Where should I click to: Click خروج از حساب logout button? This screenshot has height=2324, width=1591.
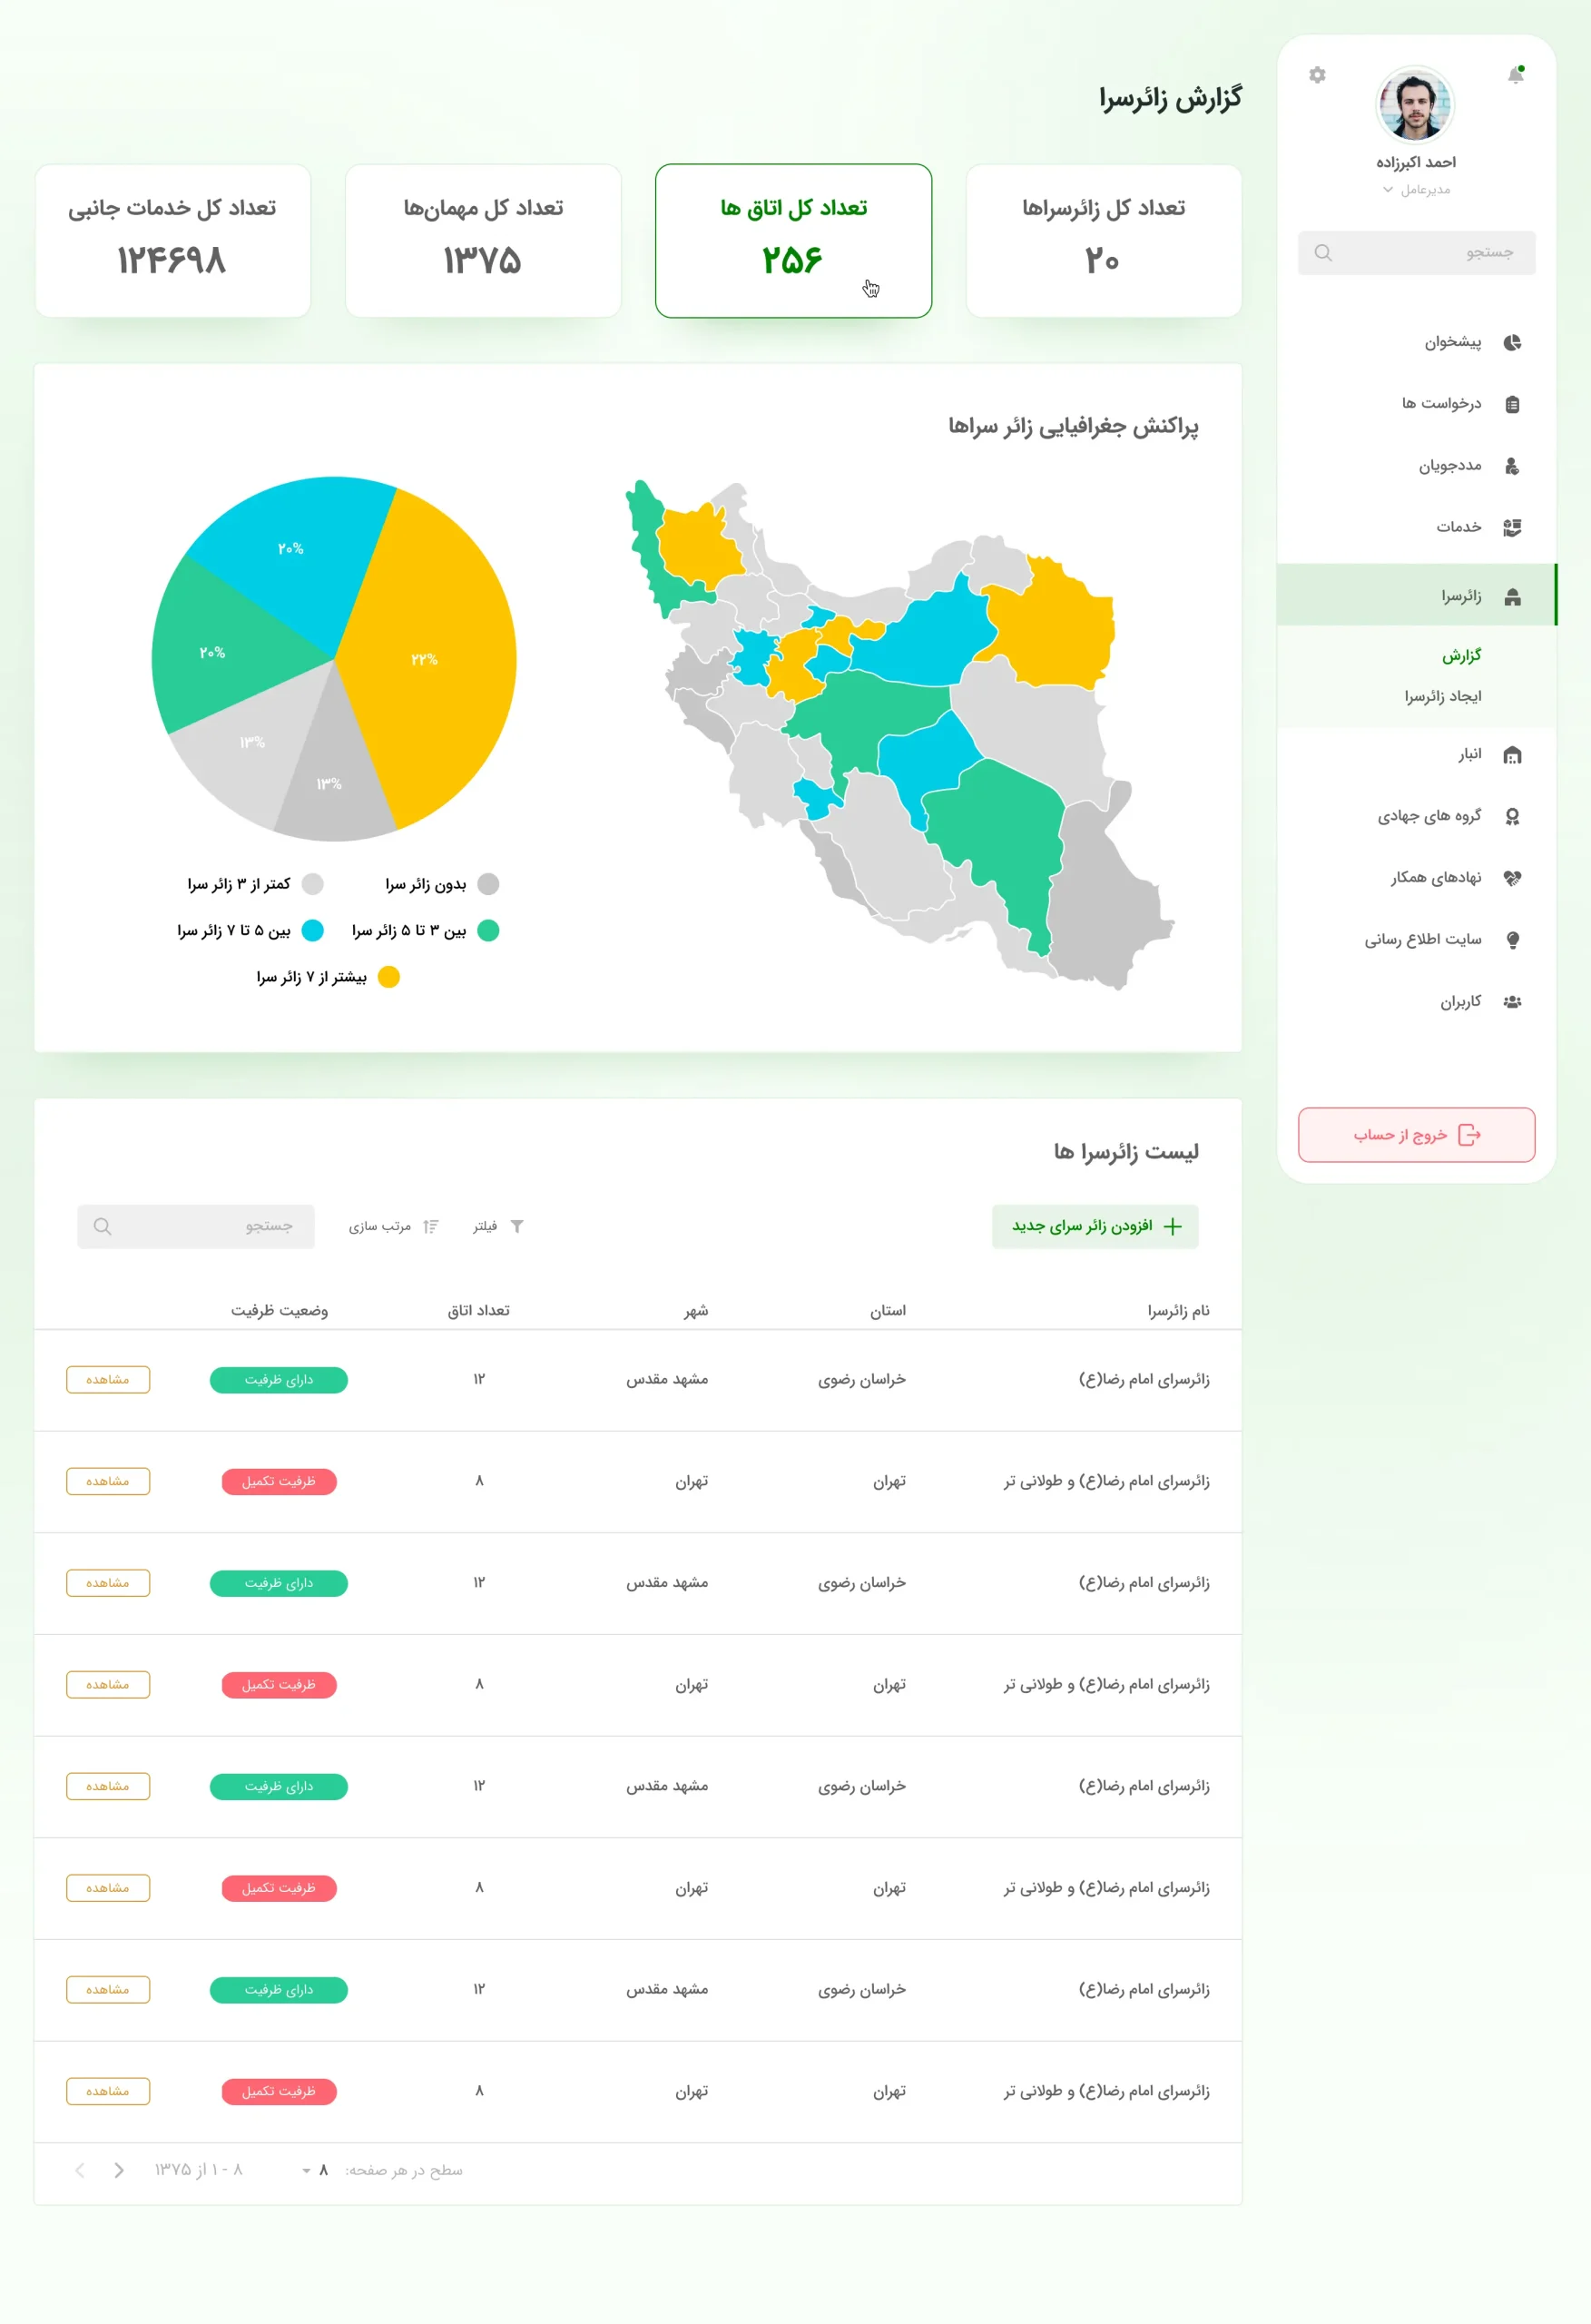coord(1416,1135)
